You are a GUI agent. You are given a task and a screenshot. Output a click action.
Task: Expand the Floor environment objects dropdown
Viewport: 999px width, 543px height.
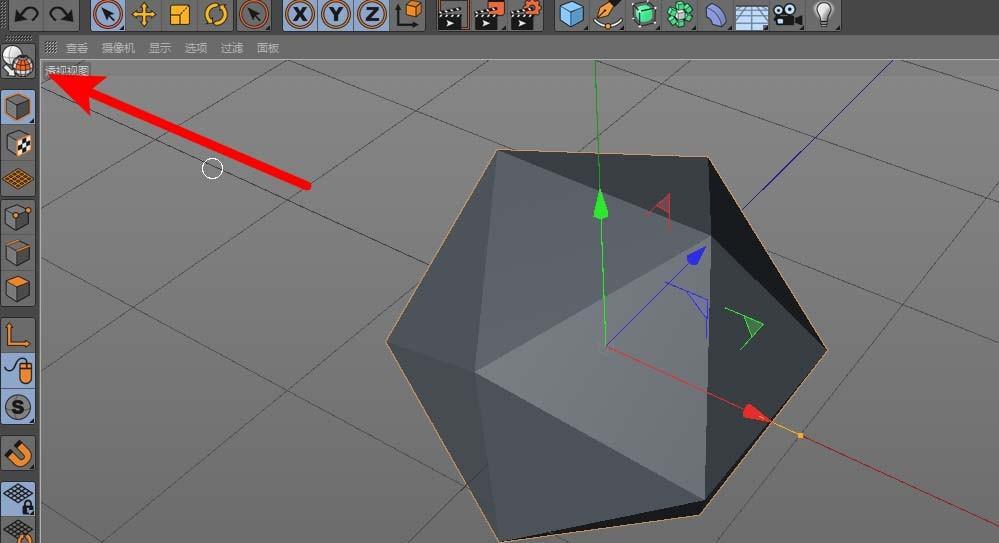coord(751,14)
